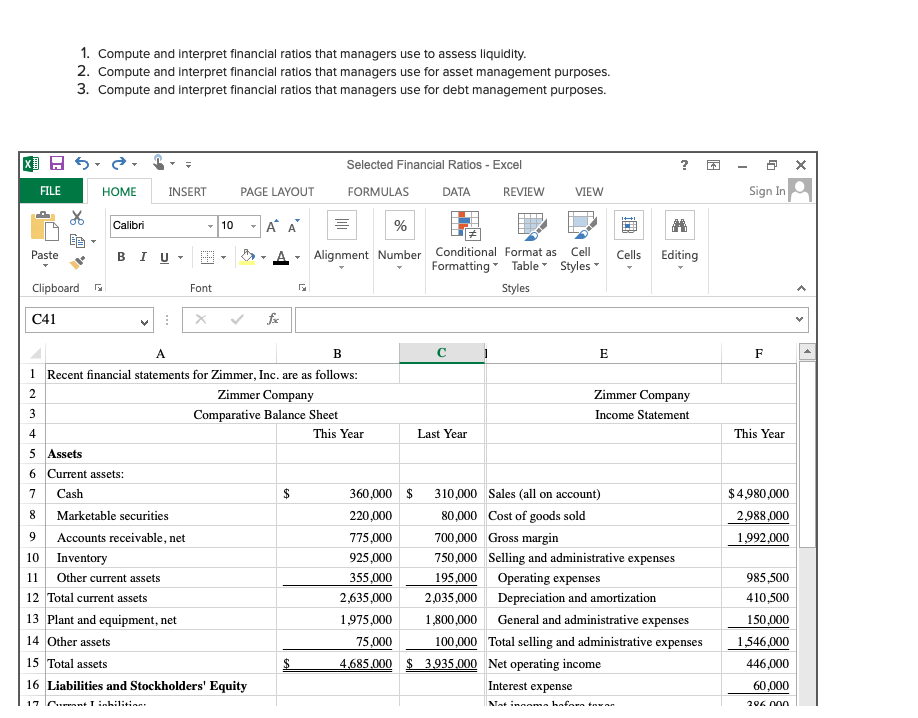Click the Excel application icon
The height and width of the screenshot is (718, 918).
coord(31,163)
